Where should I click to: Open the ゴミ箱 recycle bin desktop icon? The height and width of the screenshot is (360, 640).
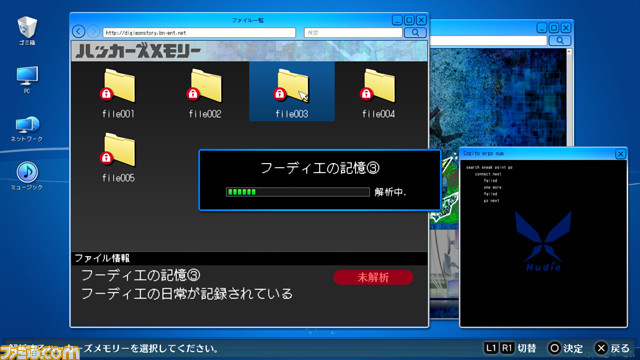[x=27, y=30]
